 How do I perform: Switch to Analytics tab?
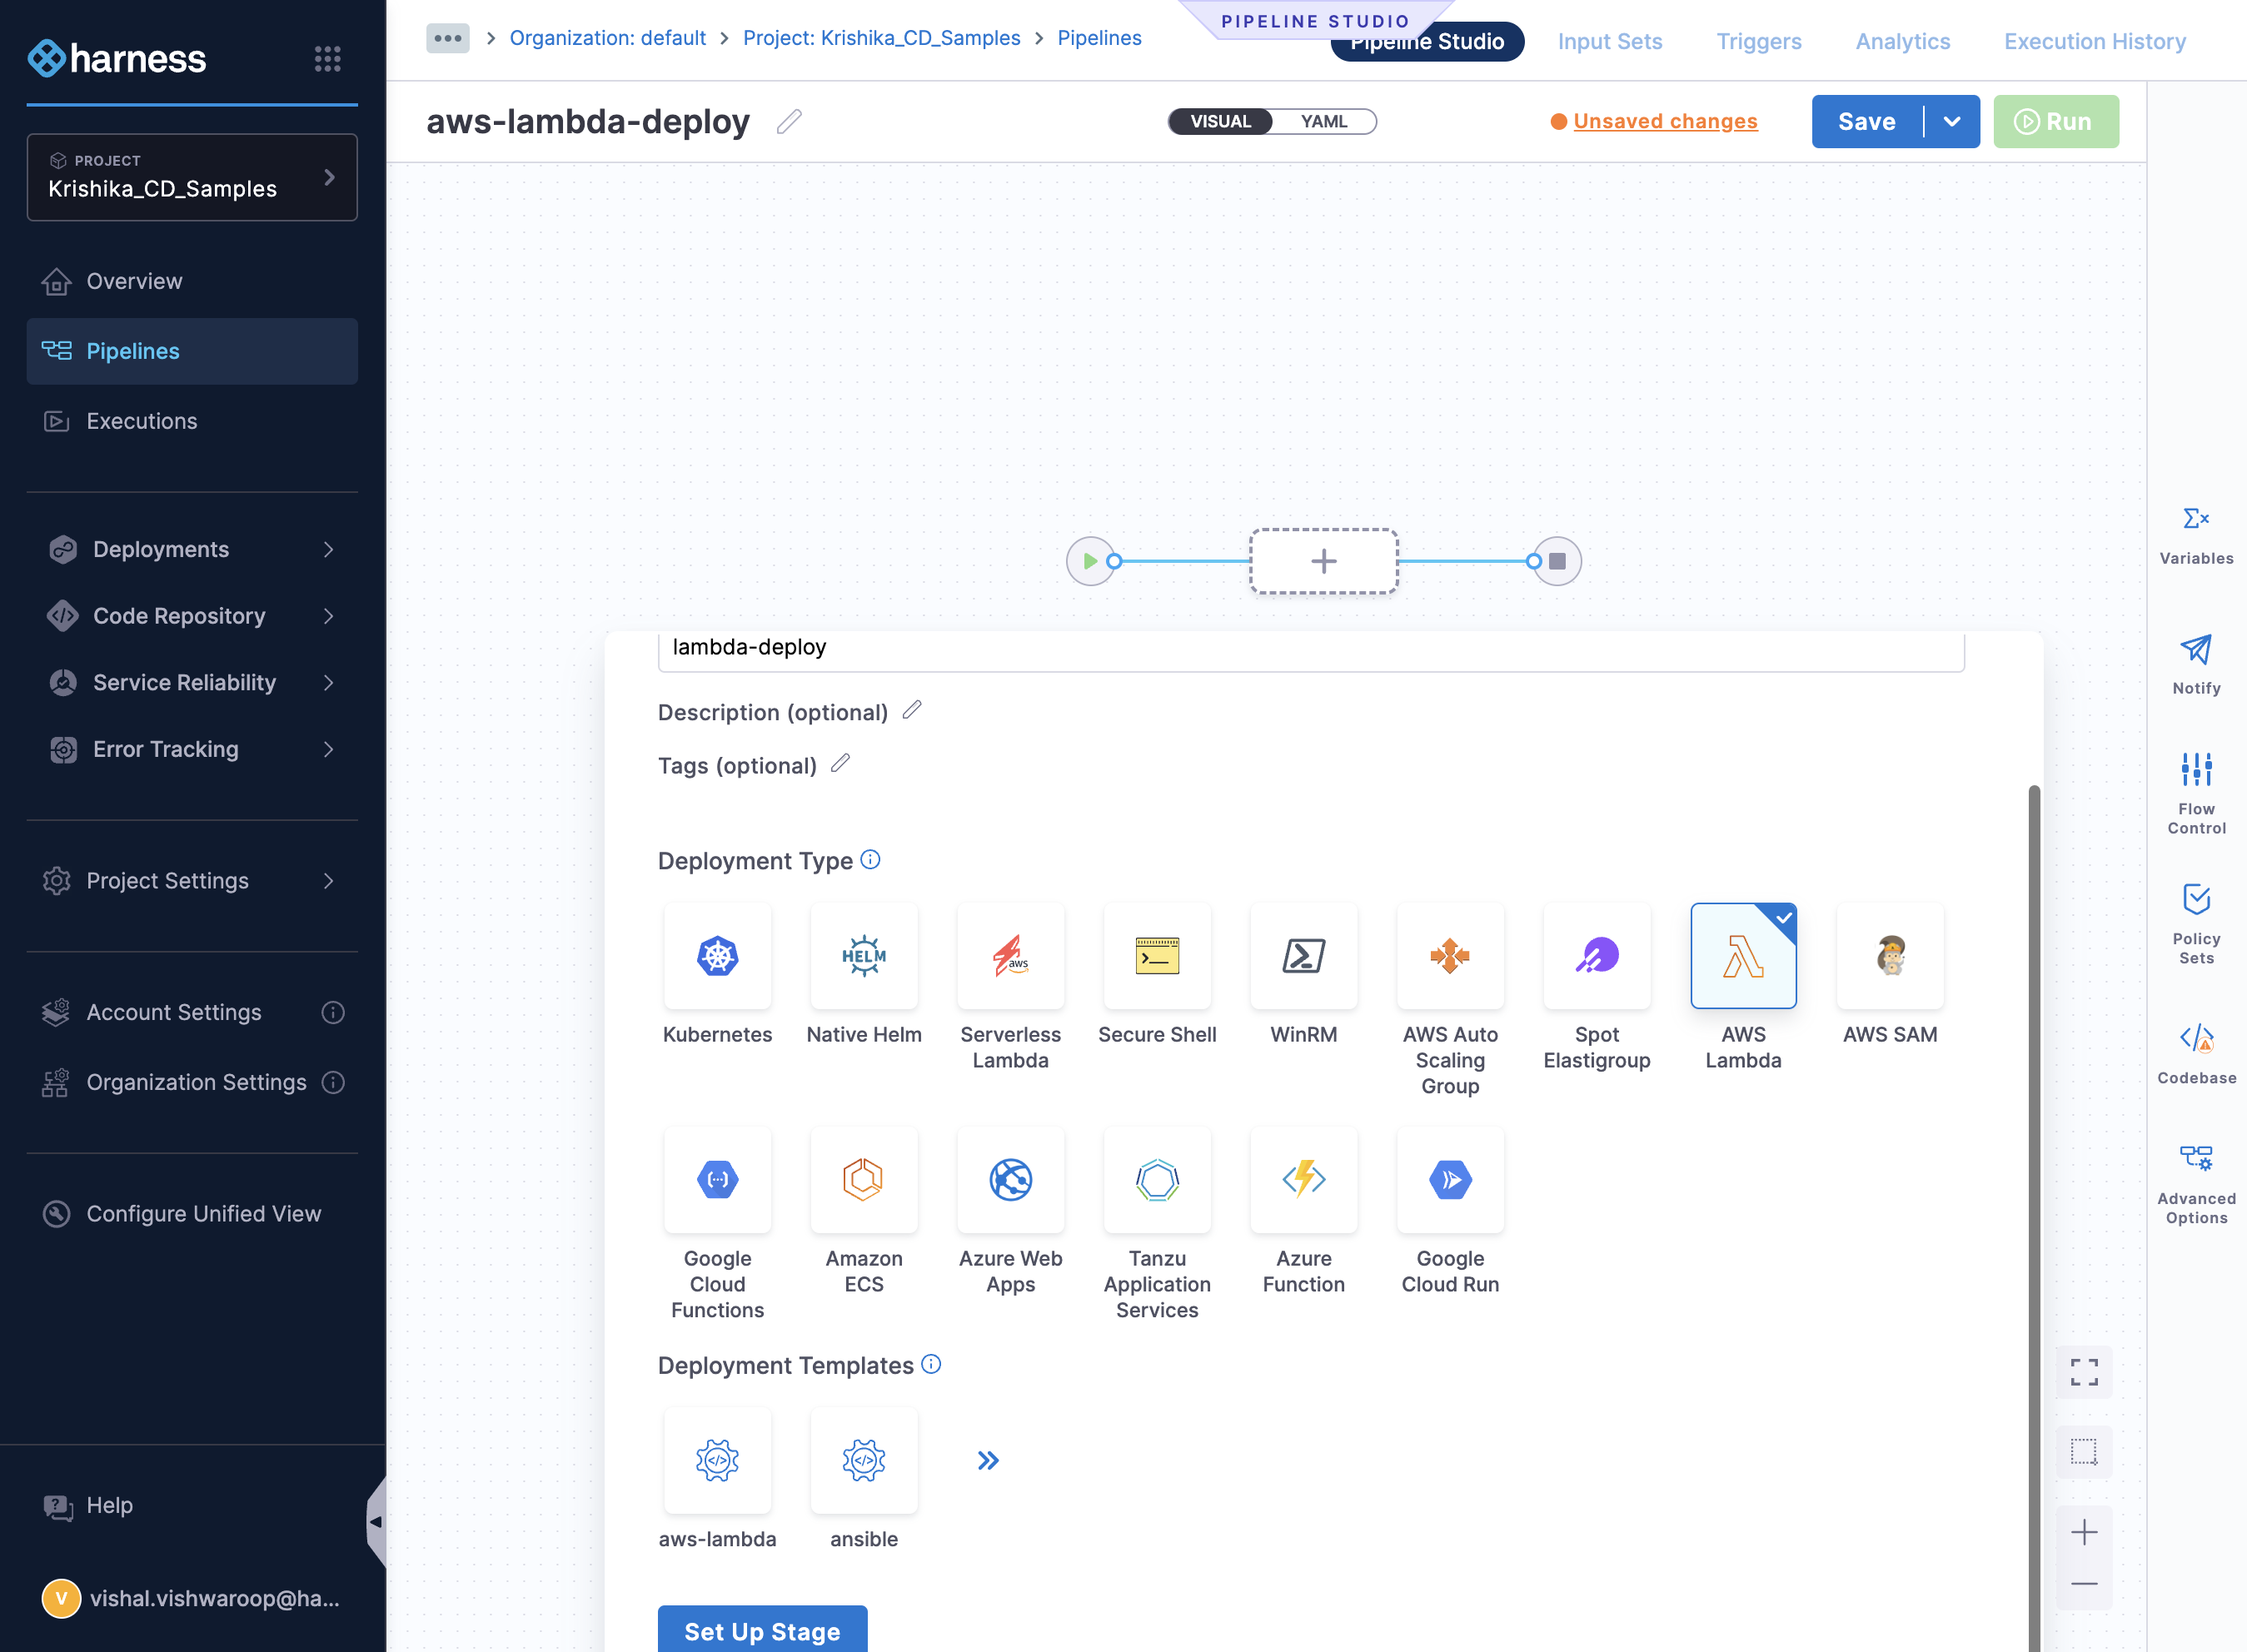[1902, 41]
